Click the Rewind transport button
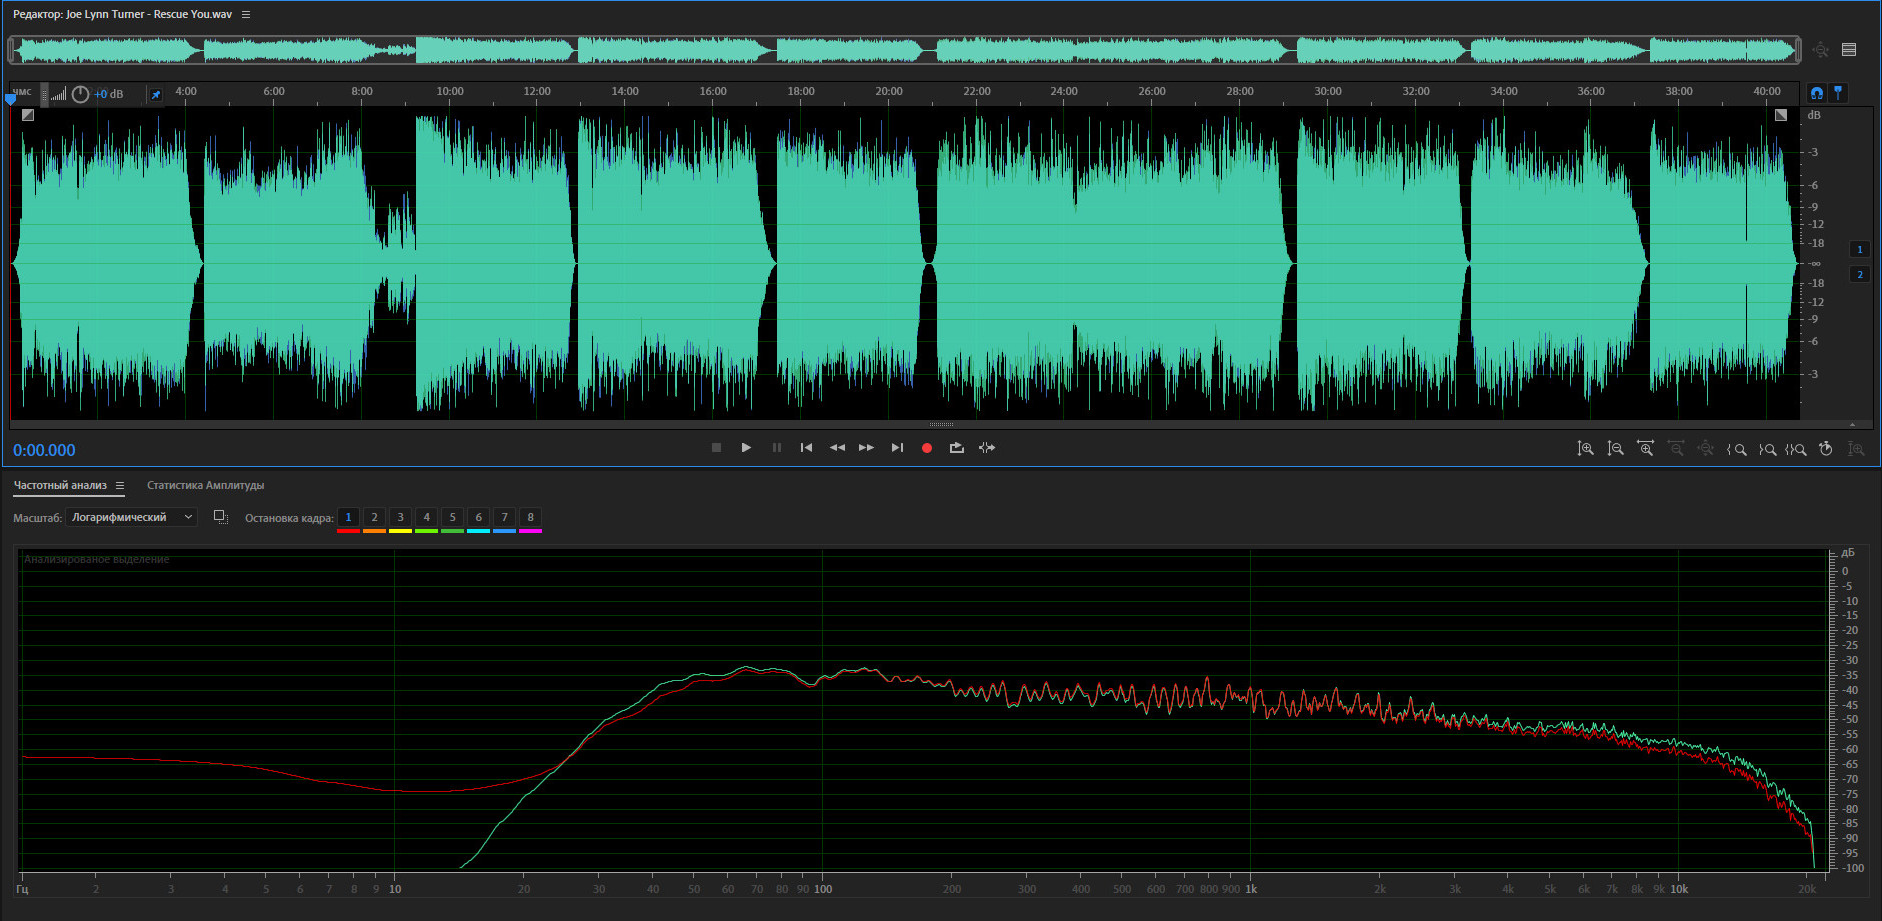This screenshot has width=1882, height=921. (837, 448)
